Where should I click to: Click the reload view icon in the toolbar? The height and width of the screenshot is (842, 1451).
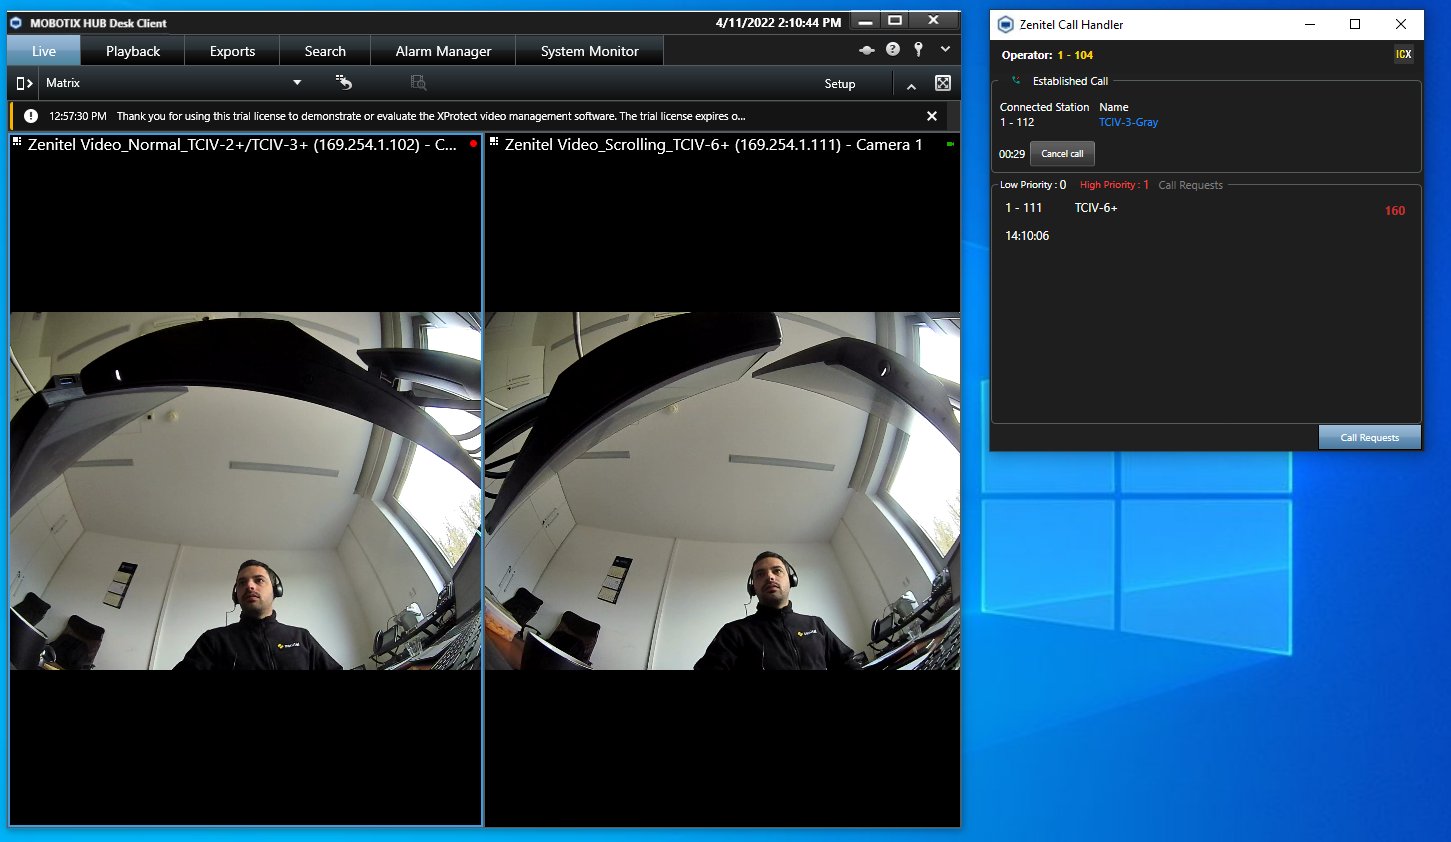(344, 83)
